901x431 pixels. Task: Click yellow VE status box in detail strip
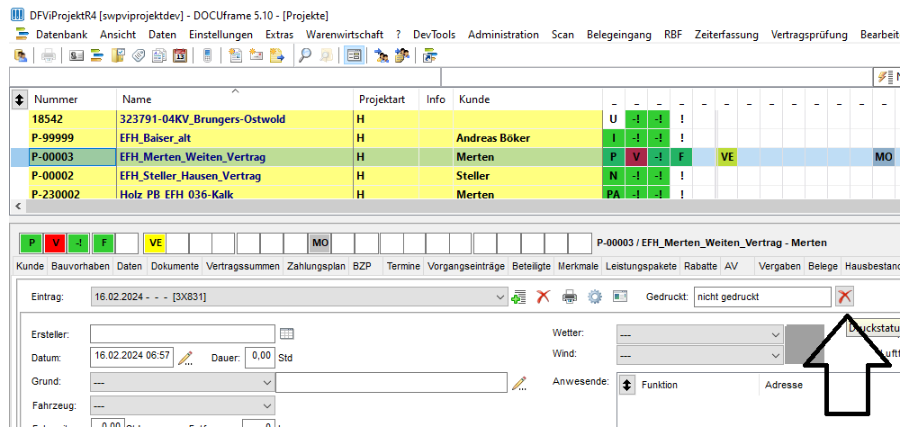point(155,243)
